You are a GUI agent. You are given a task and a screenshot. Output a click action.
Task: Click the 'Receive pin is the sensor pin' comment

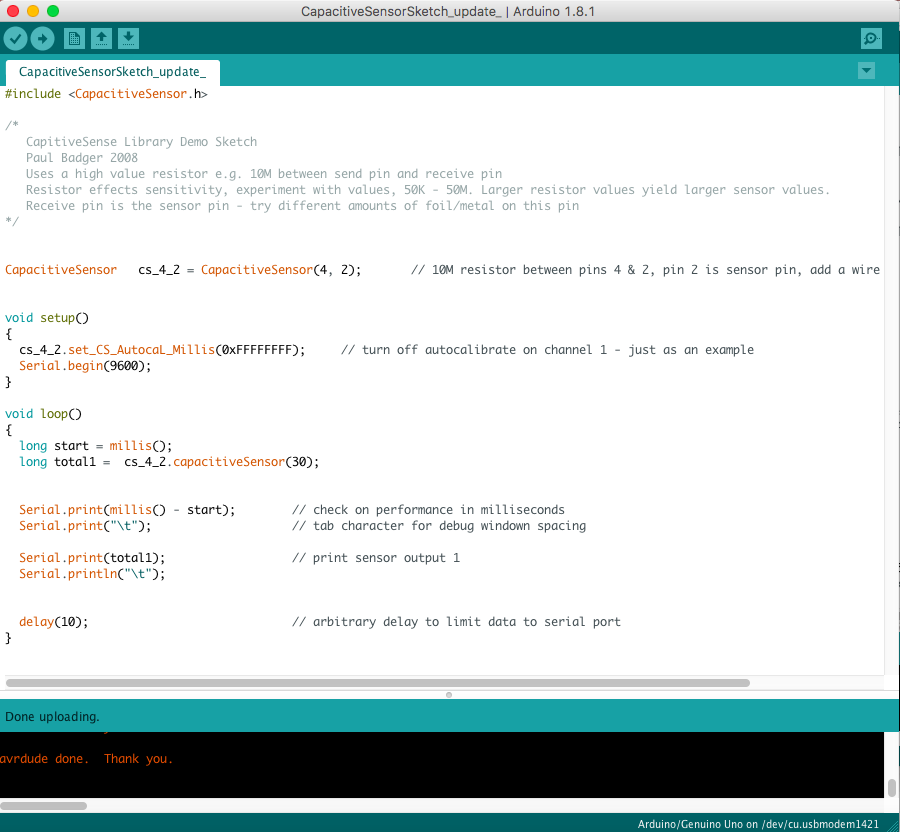pos(302,206)
